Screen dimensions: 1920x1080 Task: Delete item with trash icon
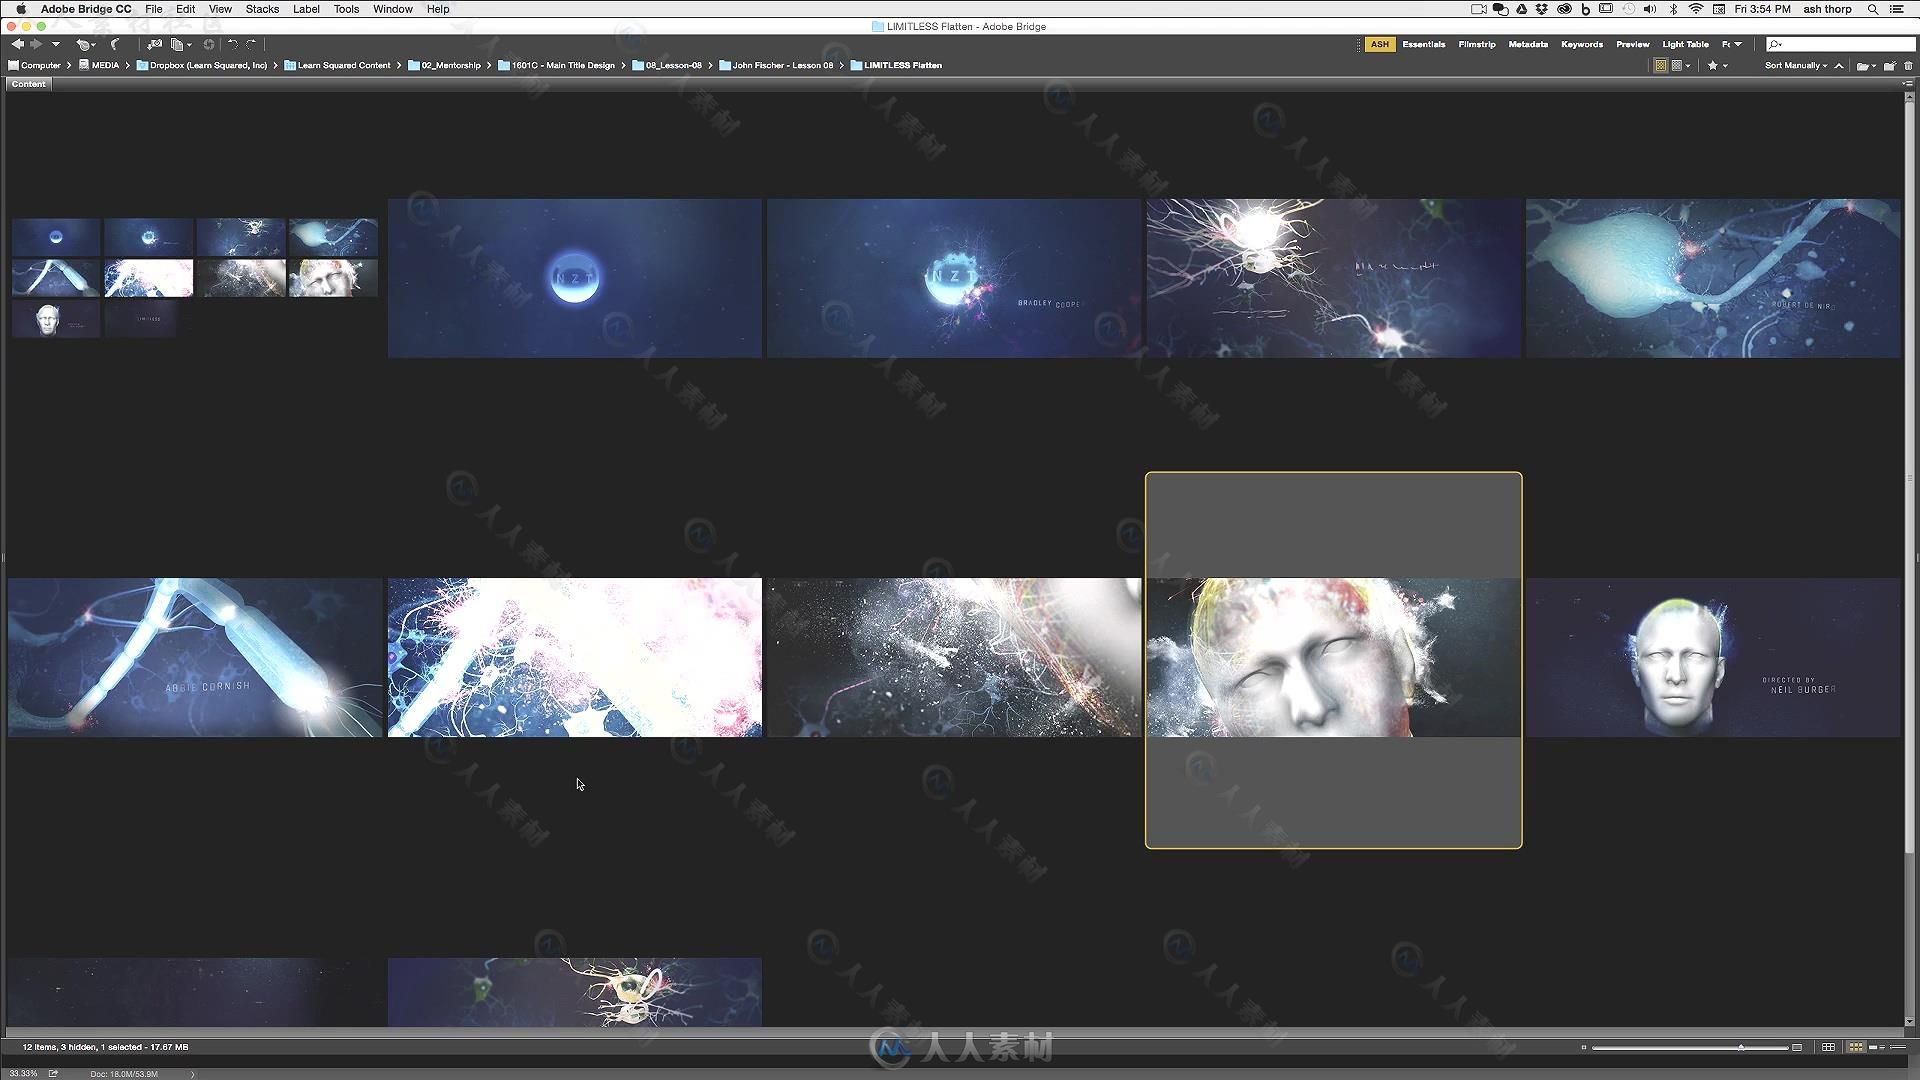1908,65
